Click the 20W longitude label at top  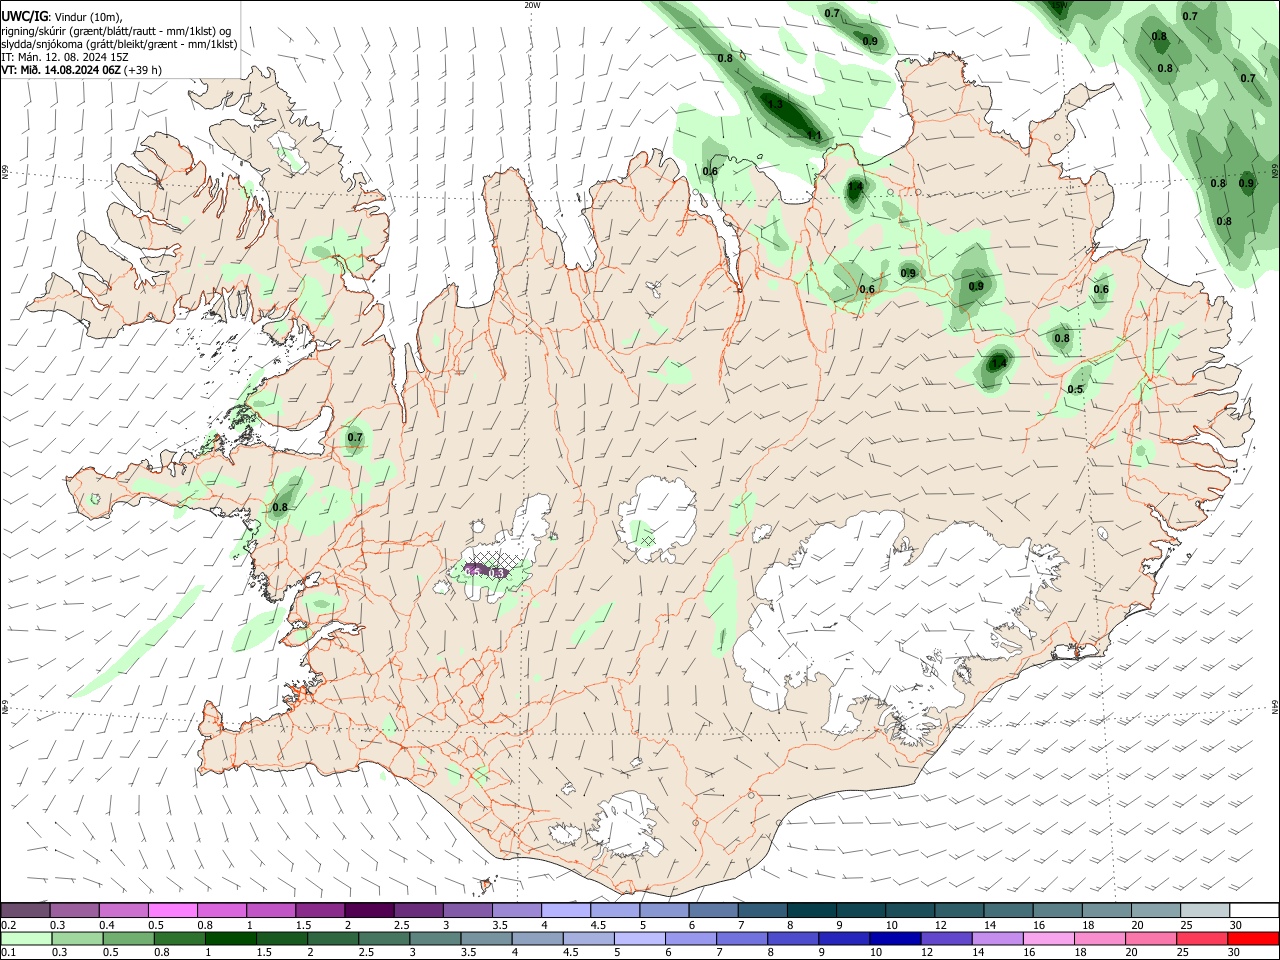pyautogui.click(x=532, y=5)
